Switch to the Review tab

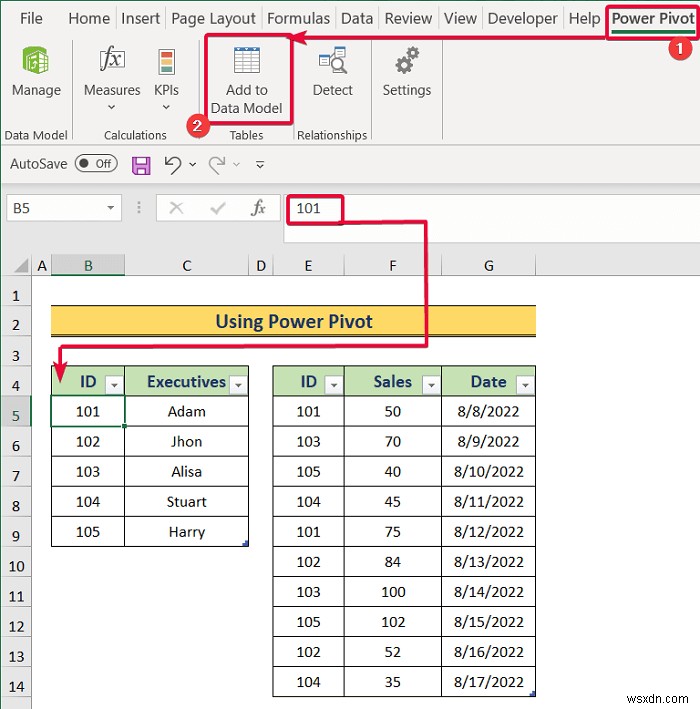coord(408,19)
